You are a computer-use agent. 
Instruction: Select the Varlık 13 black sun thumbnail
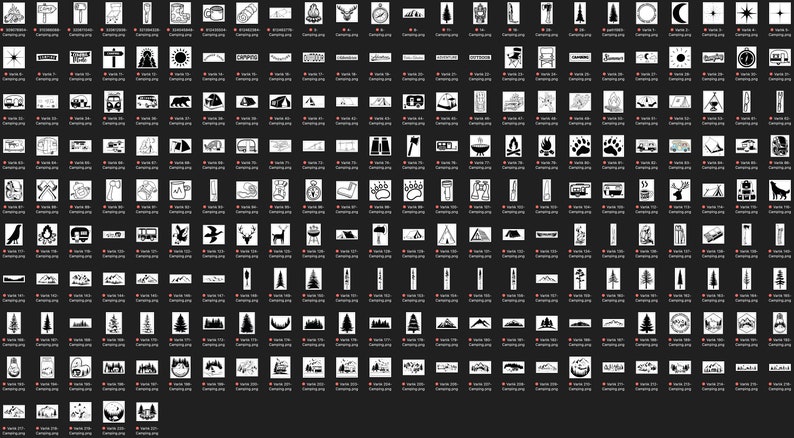[x=180, y=57]
